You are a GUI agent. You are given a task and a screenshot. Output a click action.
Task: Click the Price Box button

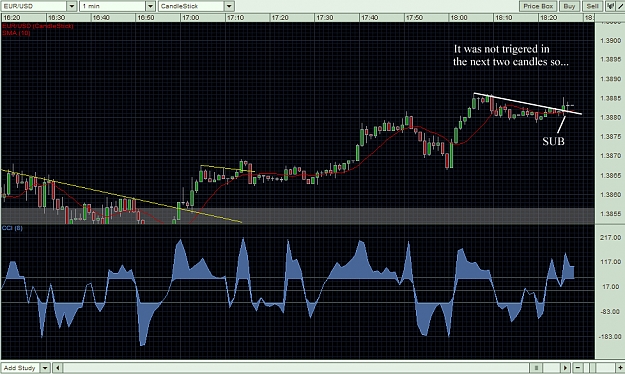pos(538,6)
